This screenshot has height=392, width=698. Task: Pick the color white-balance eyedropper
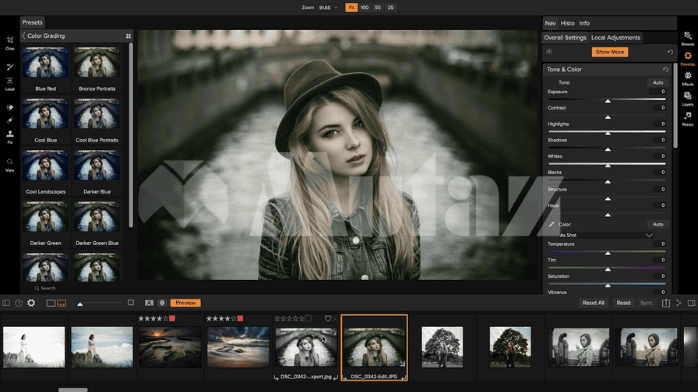pos(551,224)
